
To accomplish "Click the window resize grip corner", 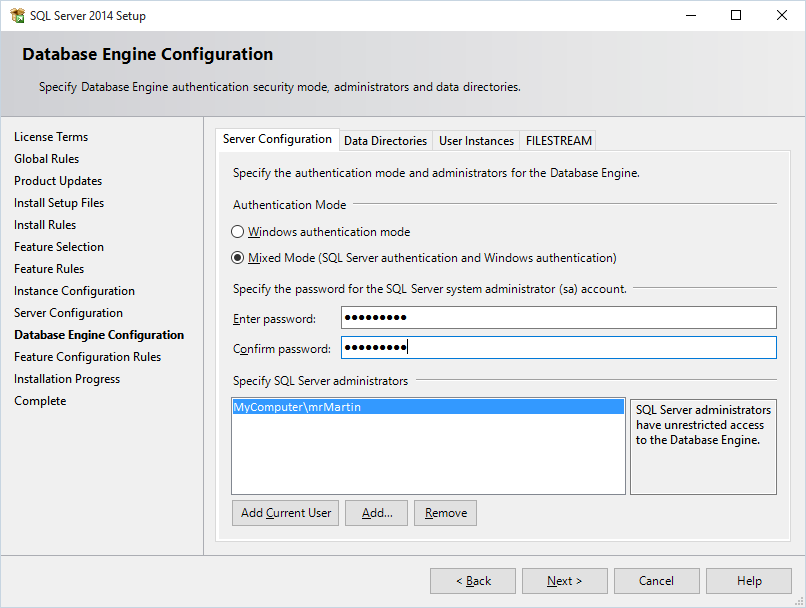I will pos(799,601).
